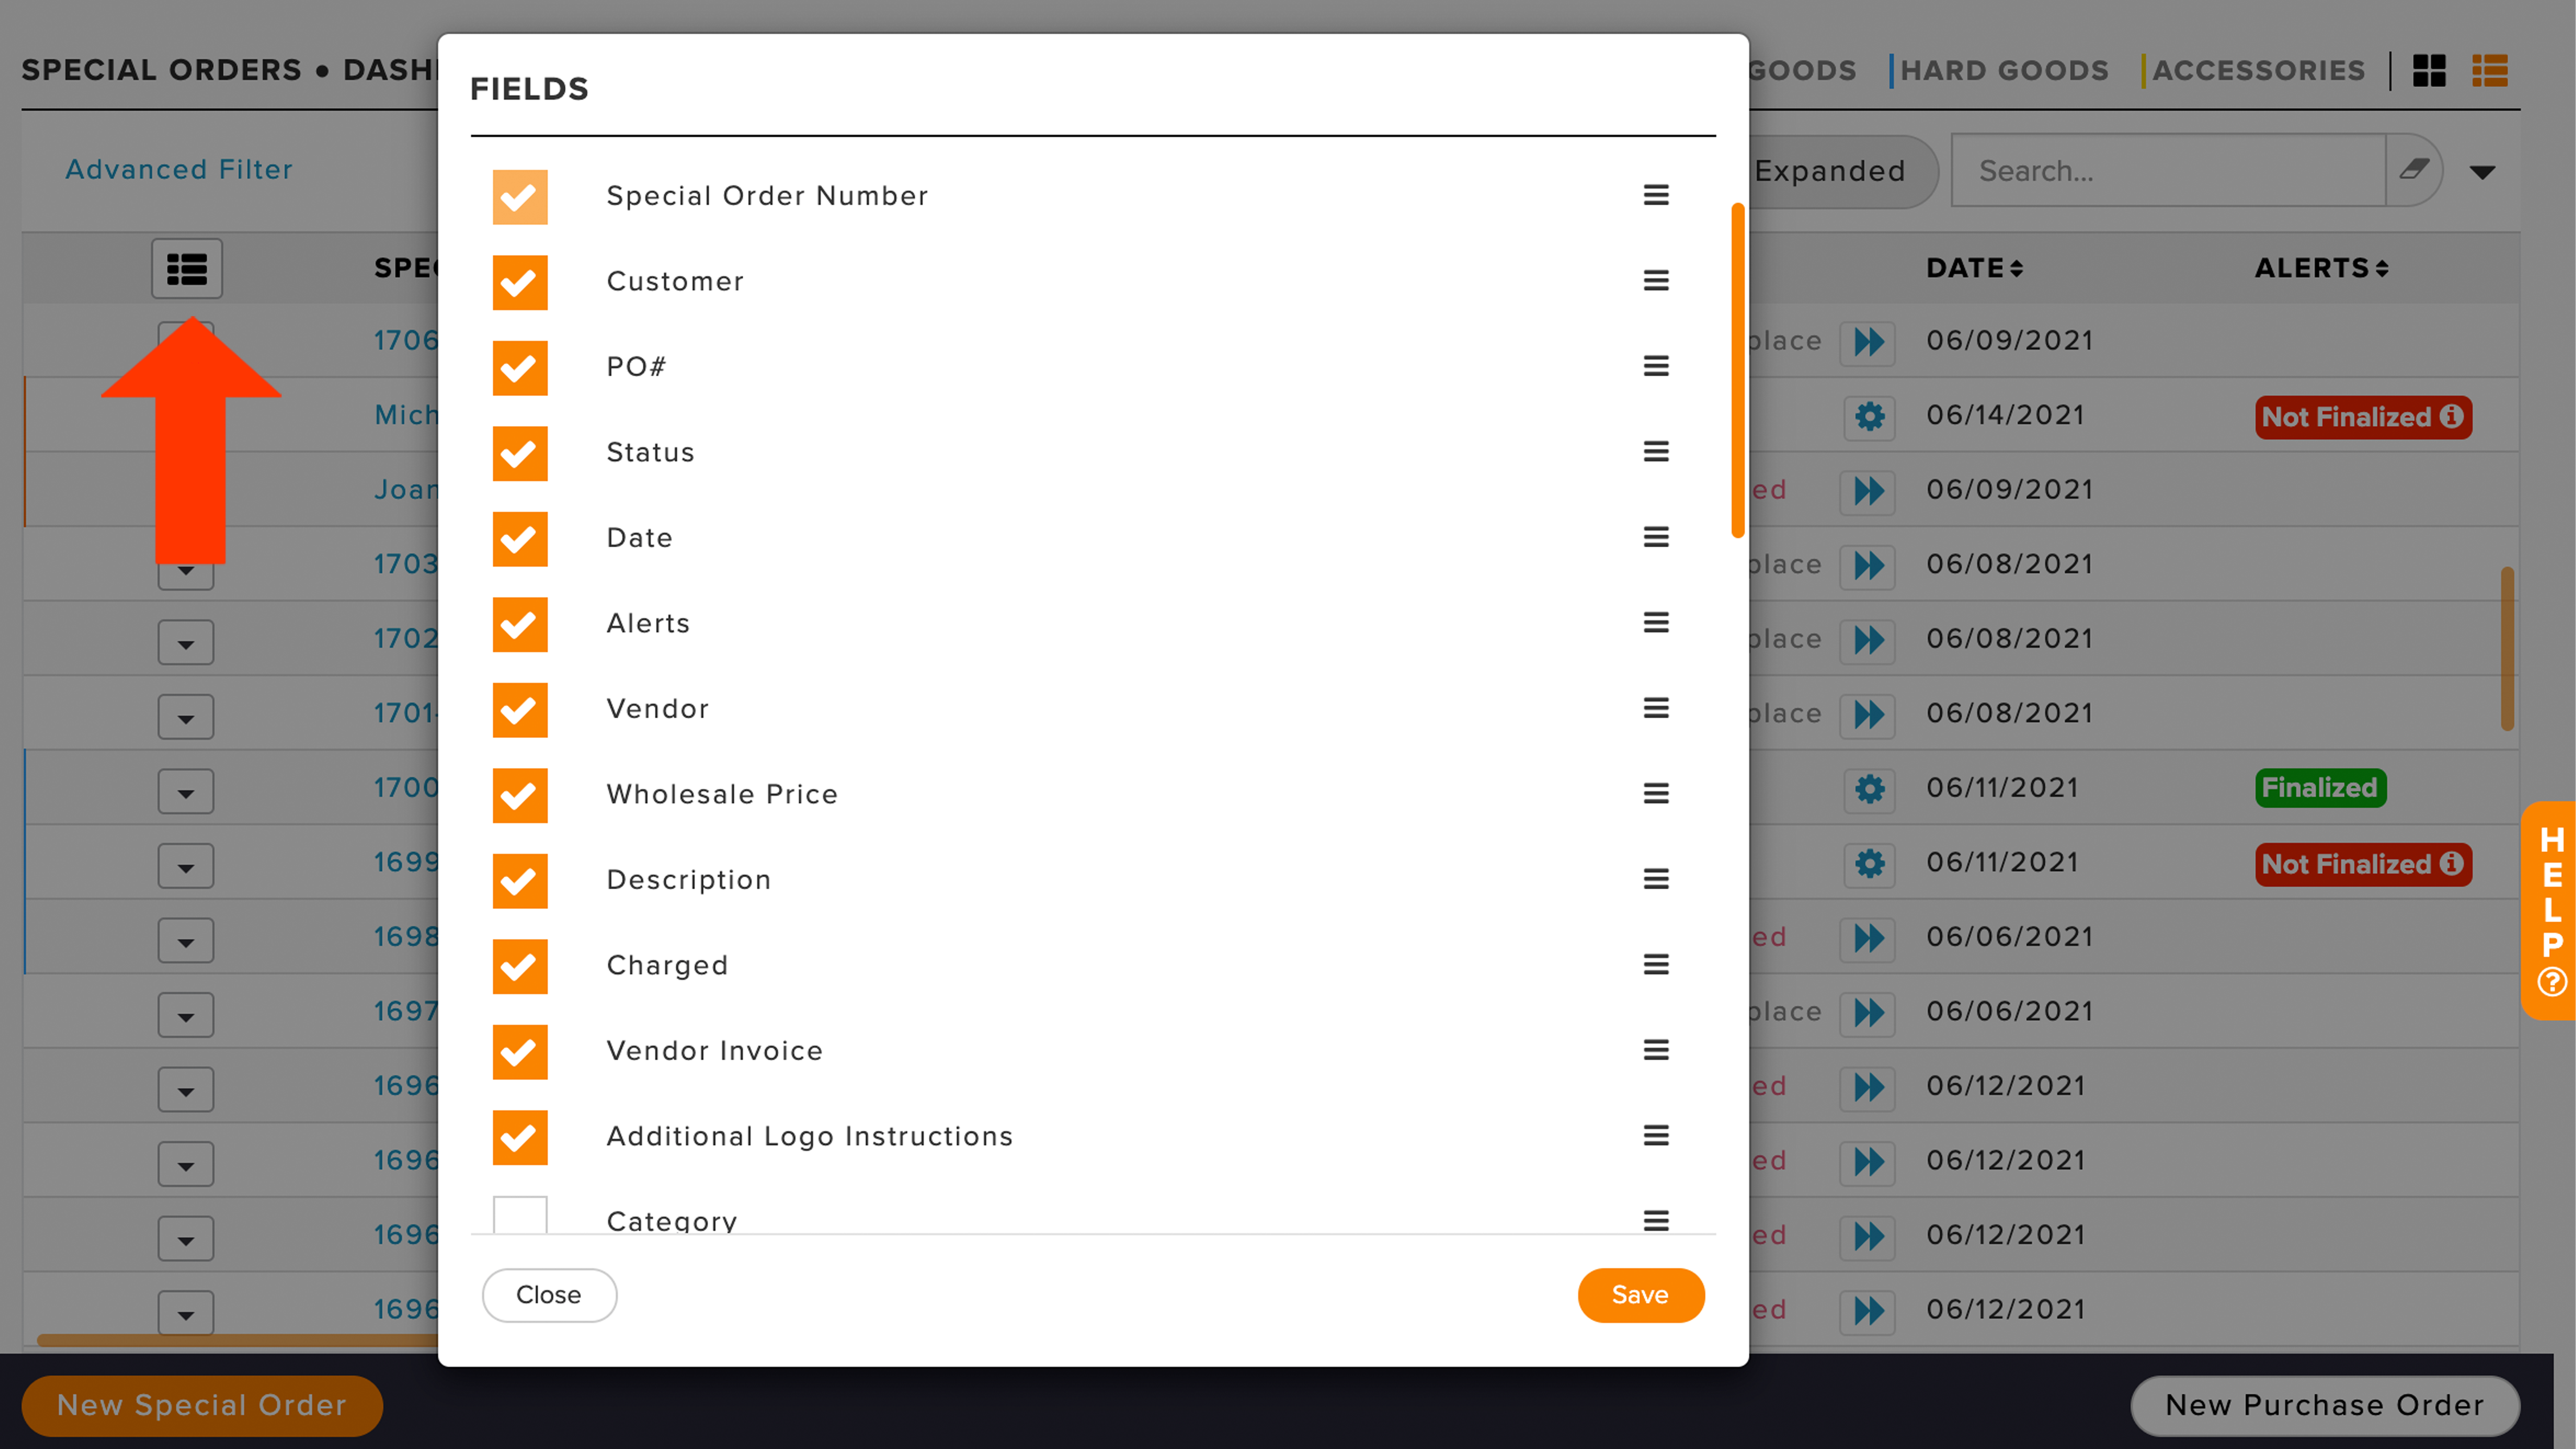Switch to grid view icon
The image size is (2576, 1449).
click(x=2429, y=71)
